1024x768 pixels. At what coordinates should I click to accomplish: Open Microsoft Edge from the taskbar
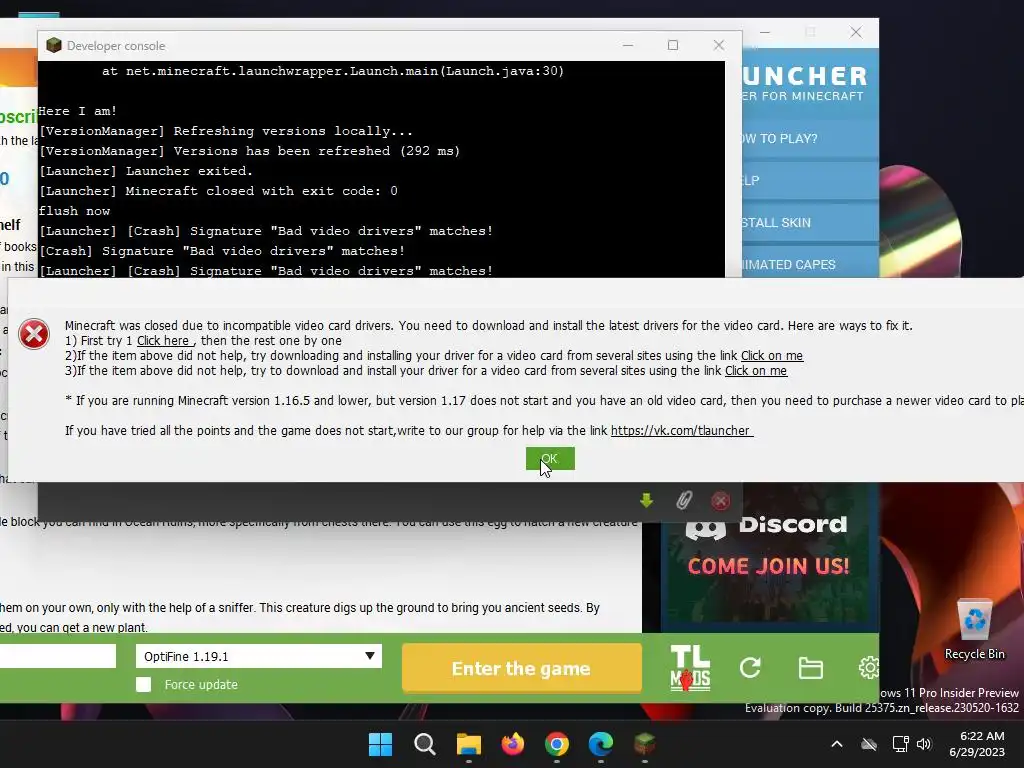coord(601,744)
